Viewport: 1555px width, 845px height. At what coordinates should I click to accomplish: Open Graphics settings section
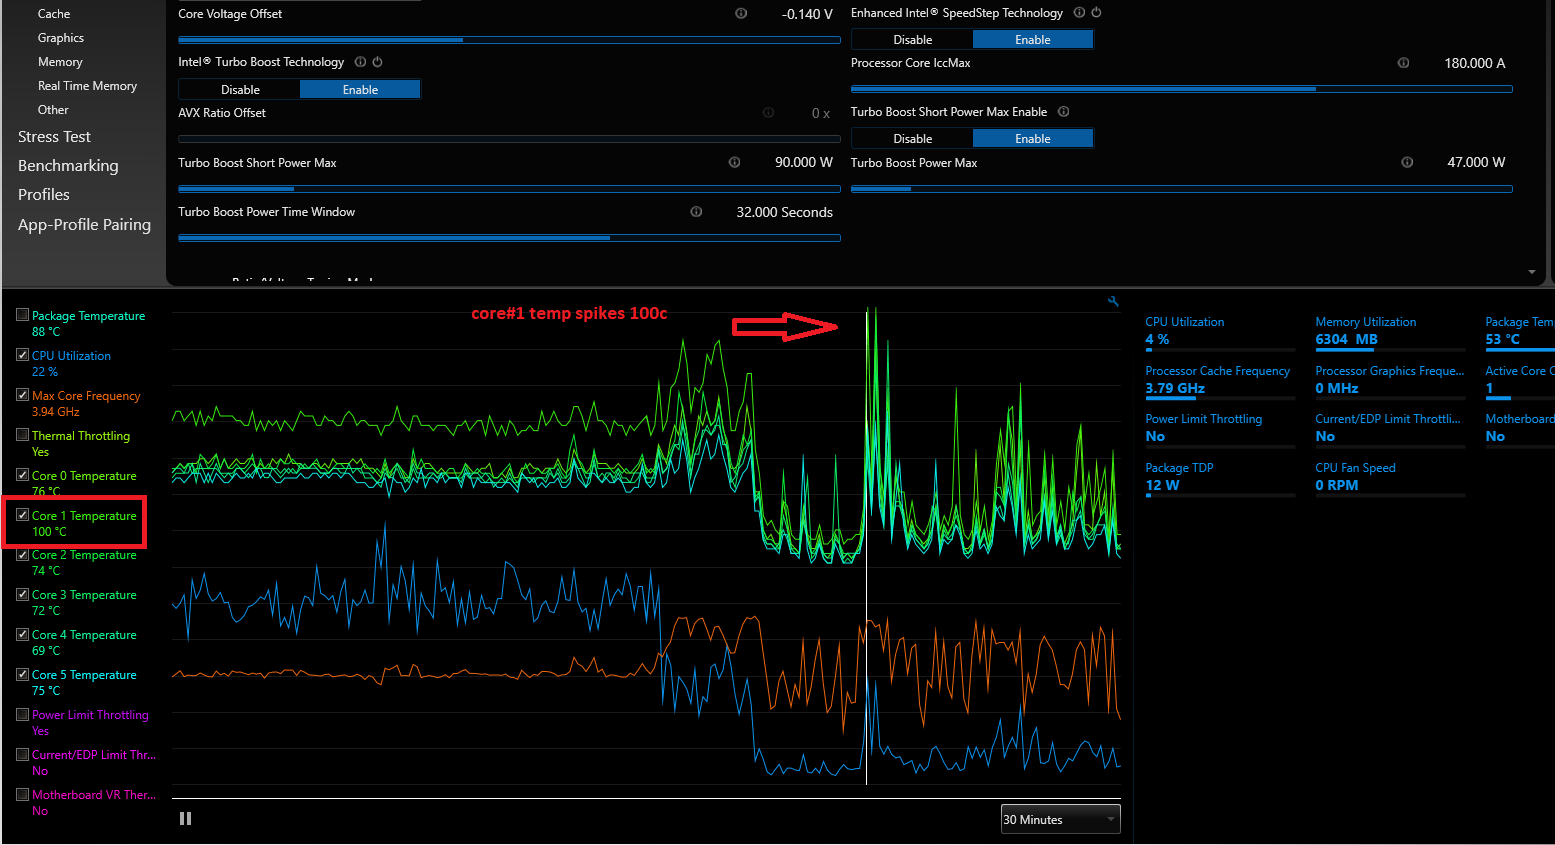coord(61,38)
